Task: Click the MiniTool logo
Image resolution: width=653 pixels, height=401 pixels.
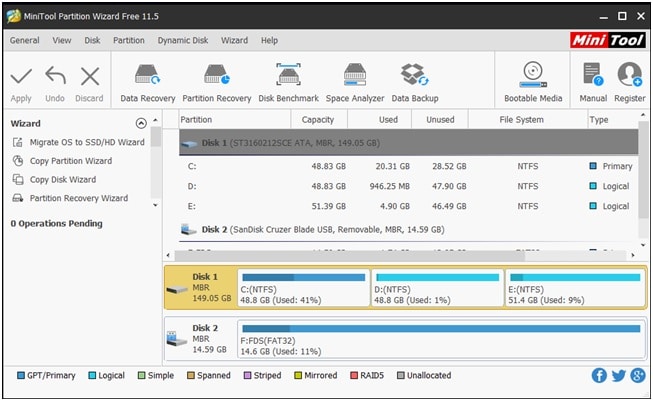Action: click(x=608, y=40)
